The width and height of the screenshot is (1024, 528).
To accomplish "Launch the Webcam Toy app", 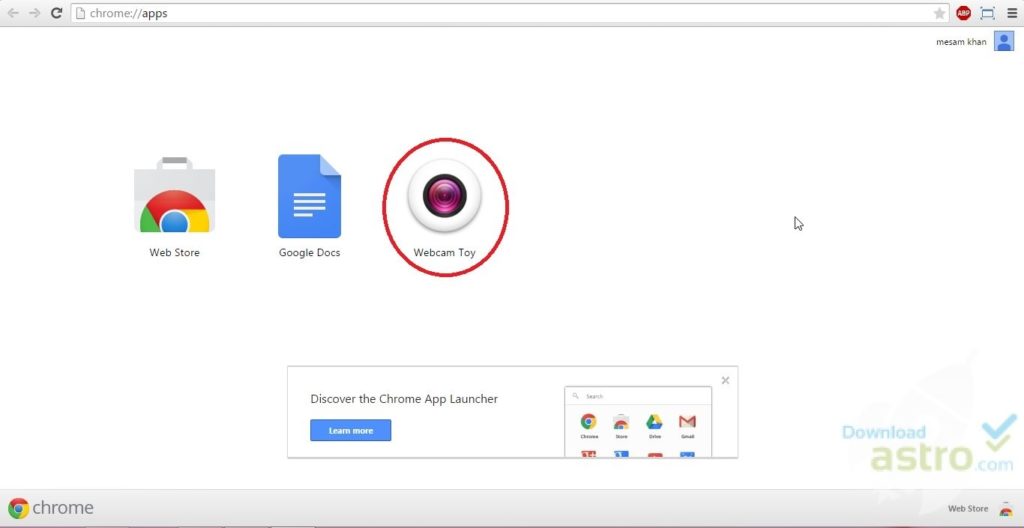I will click(444, 195).
